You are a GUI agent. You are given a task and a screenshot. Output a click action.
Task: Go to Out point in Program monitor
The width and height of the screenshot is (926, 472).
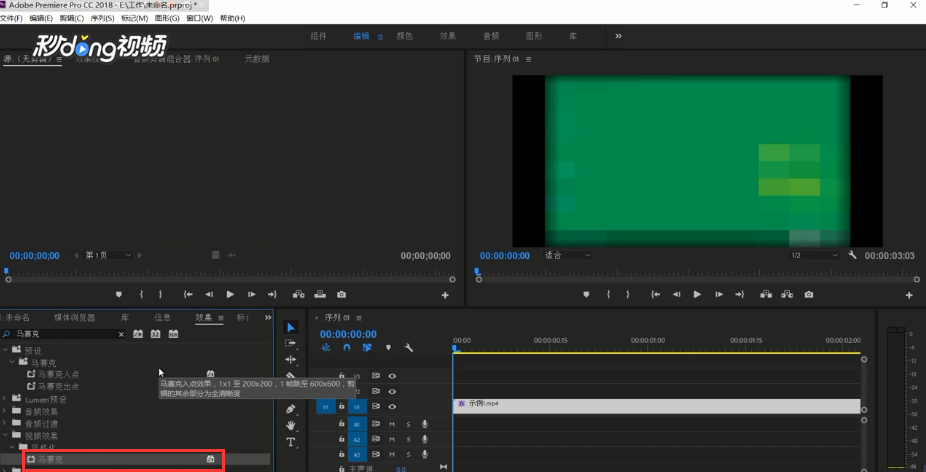[x=739, y=294]
